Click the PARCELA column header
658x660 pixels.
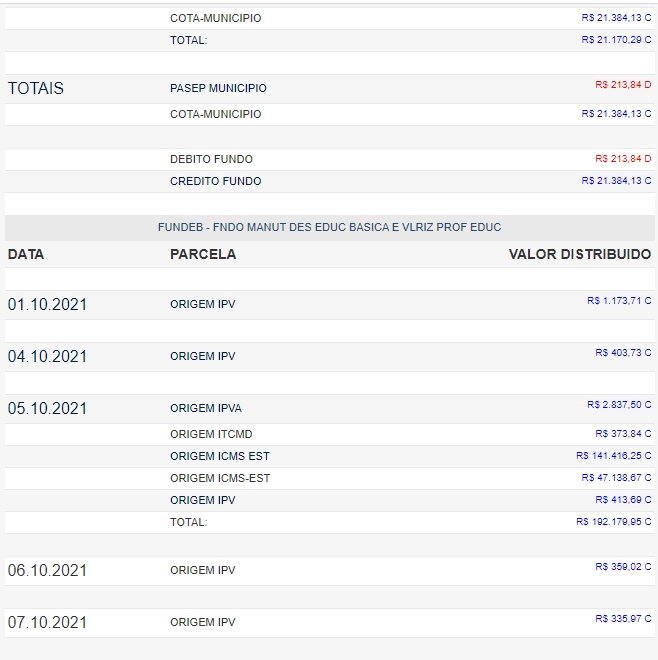tap(203, 254)
